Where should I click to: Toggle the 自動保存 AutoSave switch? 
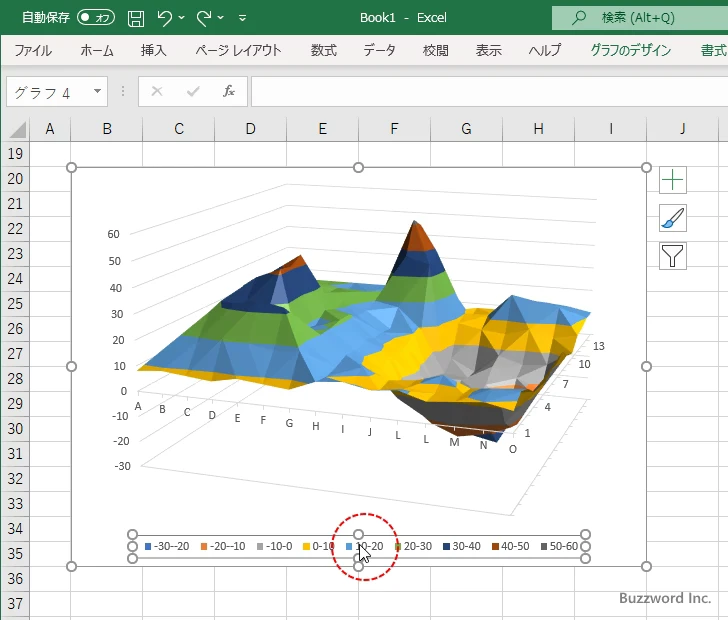tap(96, 18)
